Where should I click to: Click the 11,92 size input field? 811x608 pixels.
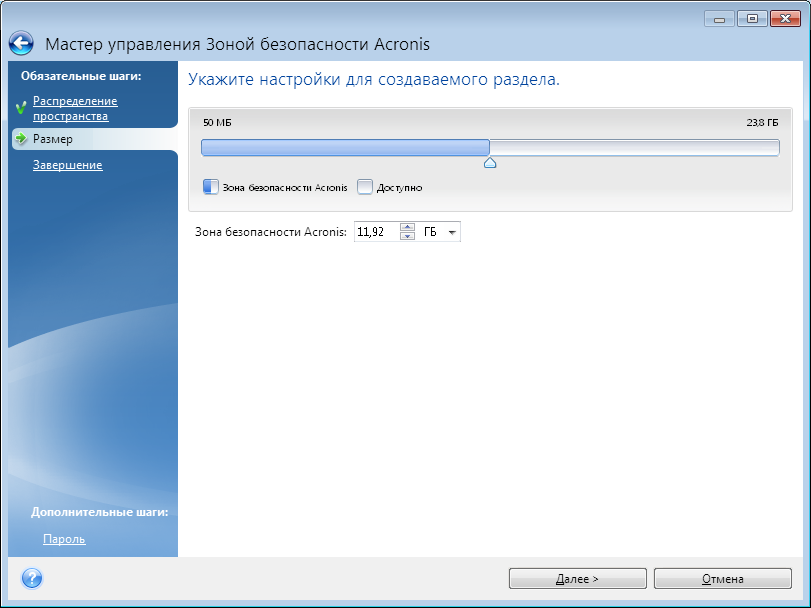pos(376,232)
